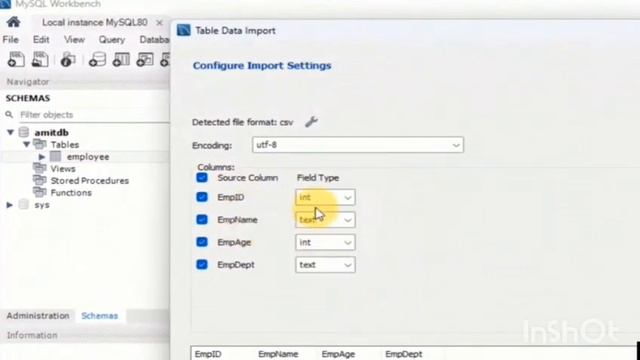This screenshot has width=640, height=360.
Task: Click the Filter objects search field
Action: [x=94, y=115]
